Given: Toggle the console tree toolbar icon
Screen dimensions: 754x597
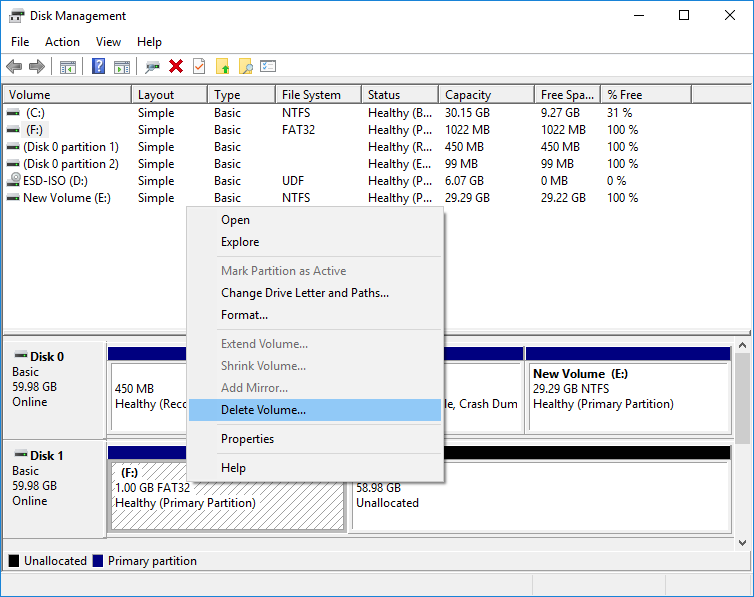Looking at the screenshot, I should (x=68, y=67).
